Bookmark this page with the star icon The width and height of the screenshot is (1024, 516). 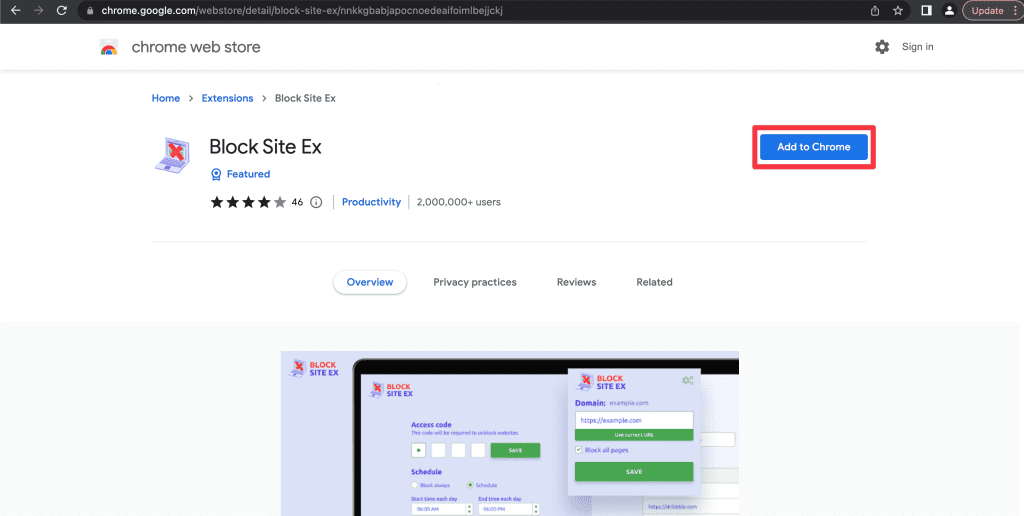tap(898, 11)
